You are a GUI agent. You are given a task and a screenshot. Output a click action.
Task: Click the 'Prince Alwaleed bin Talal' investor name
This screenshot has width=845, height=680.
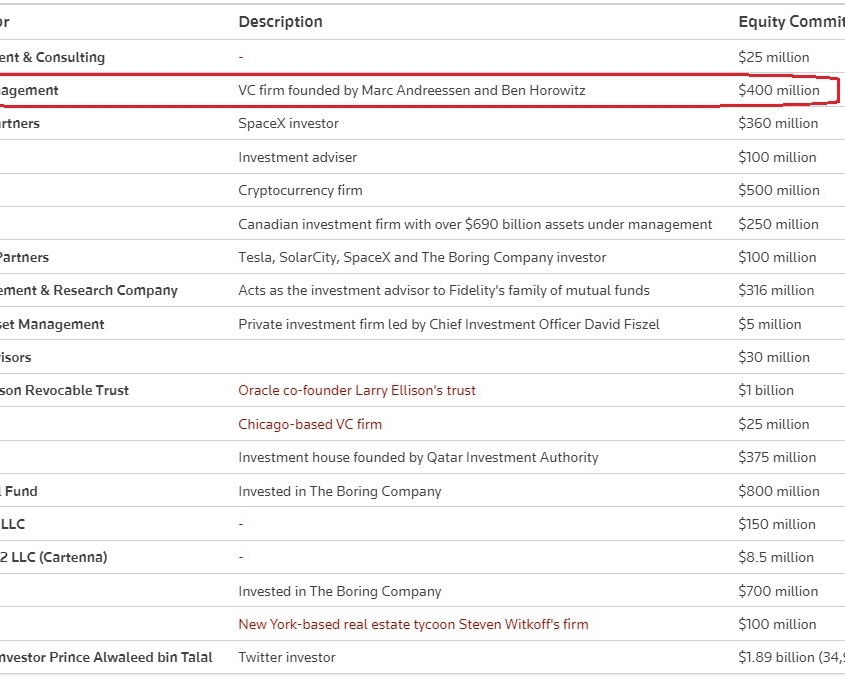(x=106, y=657)
